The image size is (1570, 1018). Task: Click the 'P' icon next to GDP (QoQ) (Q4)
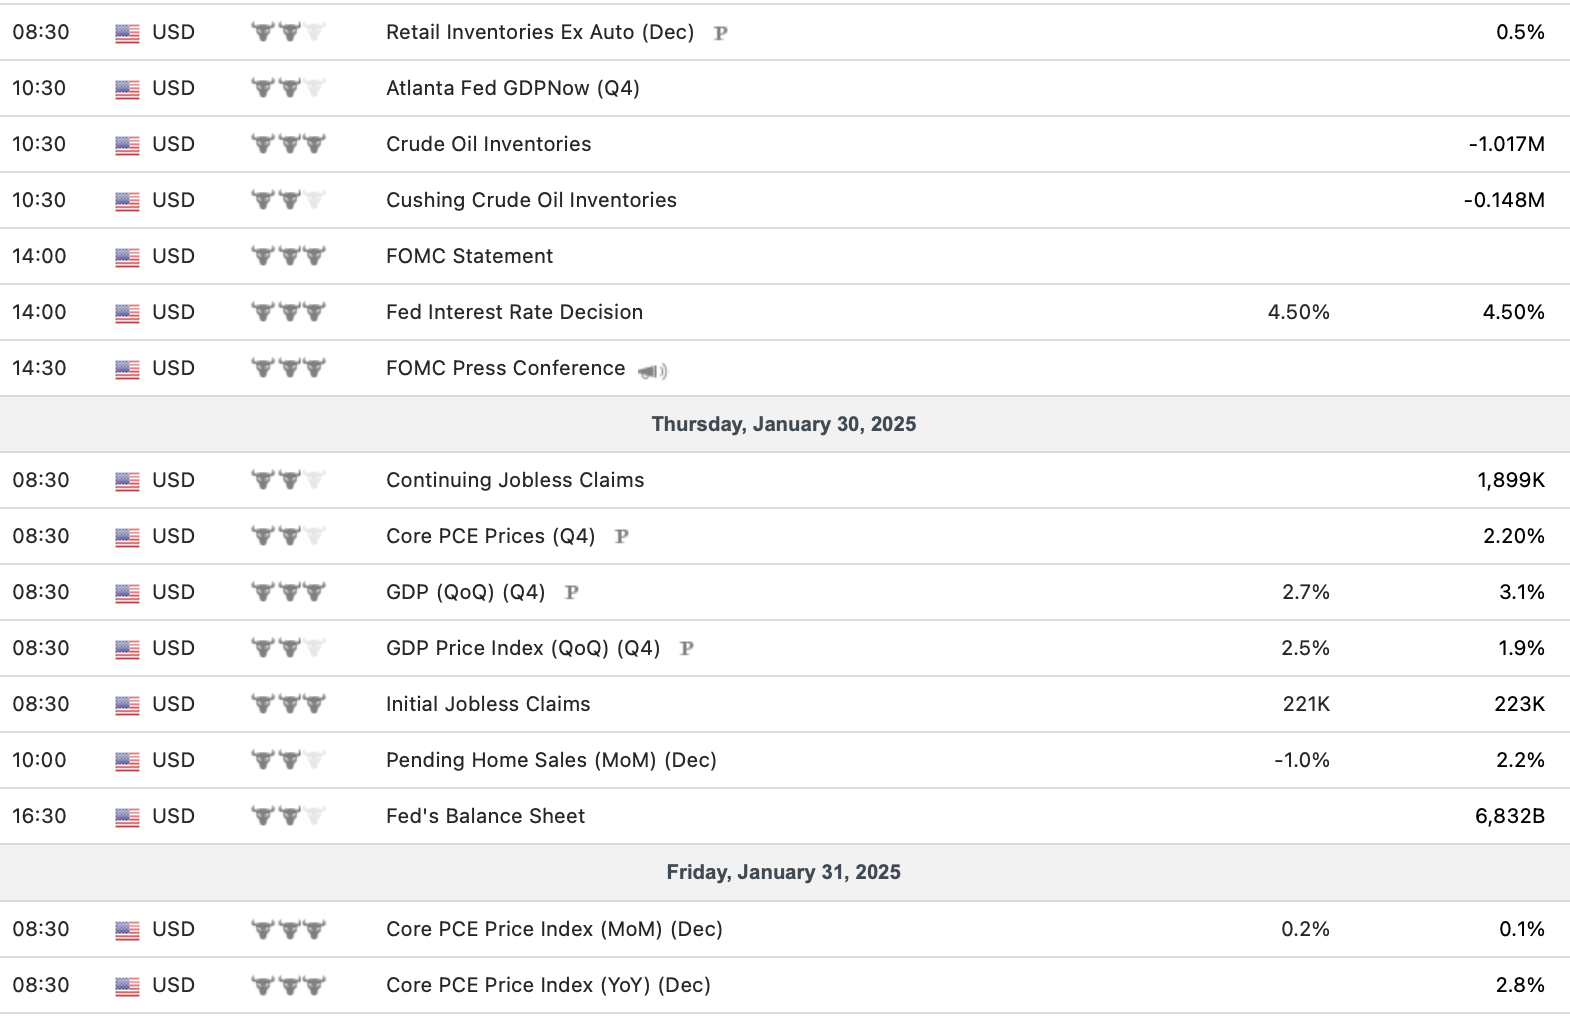[571, 593]
